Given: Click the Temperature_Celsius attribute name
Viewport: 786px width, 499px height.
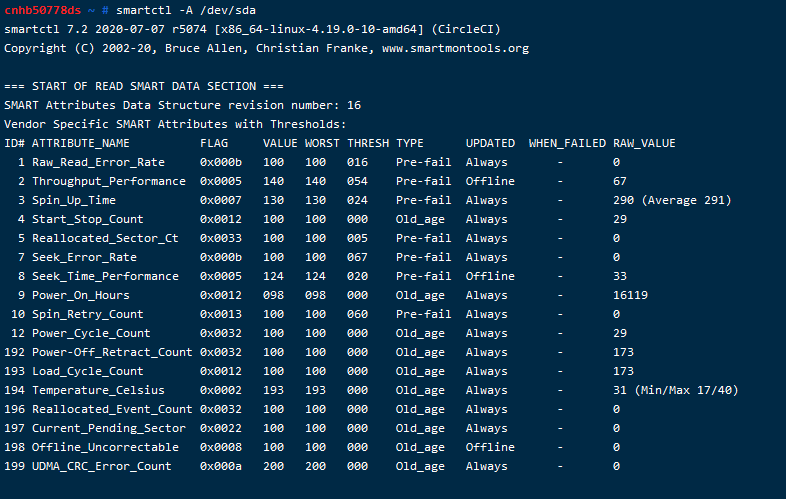Looking at the screenshot, I should click(x=98, y=390).
